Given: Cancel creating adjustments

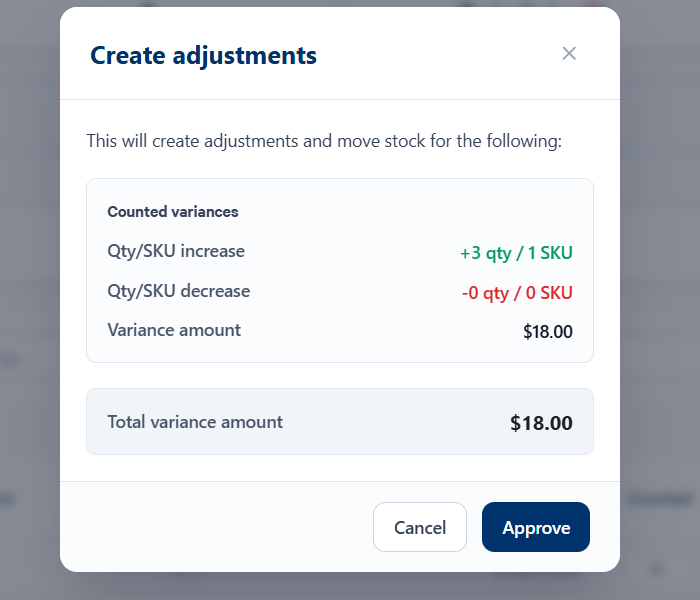Looking at the screenshot, I should (420, 527).
